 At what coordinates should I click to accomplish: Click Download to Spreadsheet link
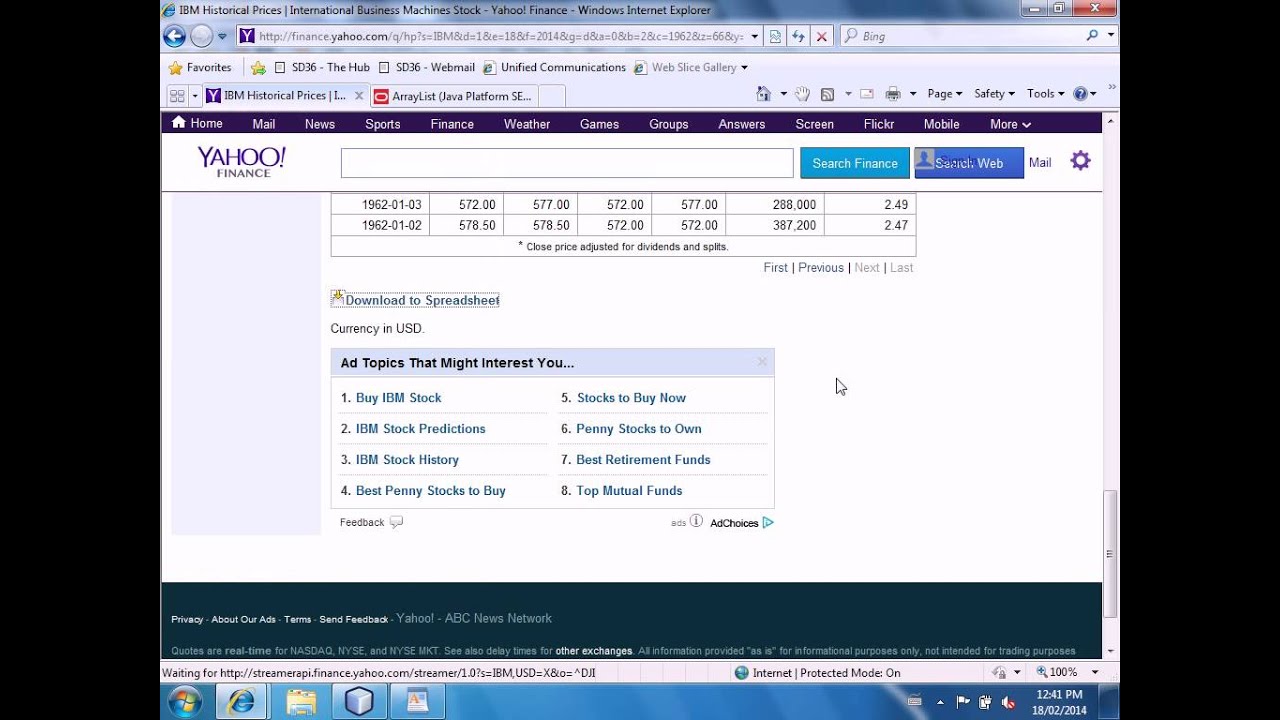coord(422,300)
